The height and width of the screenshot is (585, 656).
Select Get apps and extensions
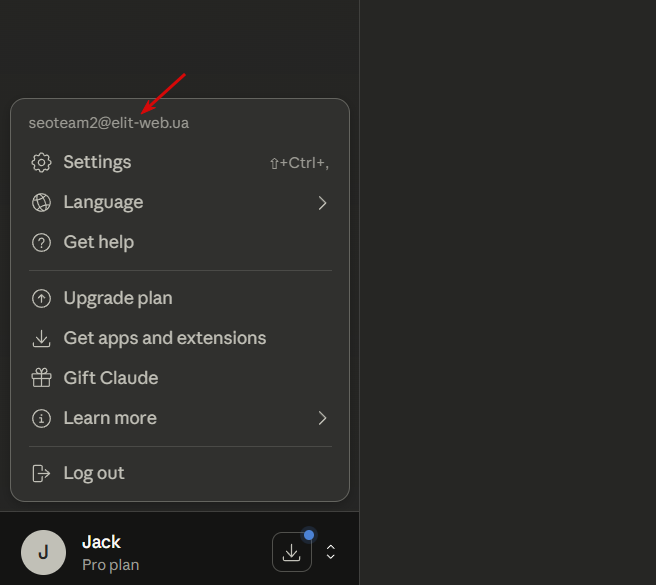pyautogui.click(x=165, y=339)
